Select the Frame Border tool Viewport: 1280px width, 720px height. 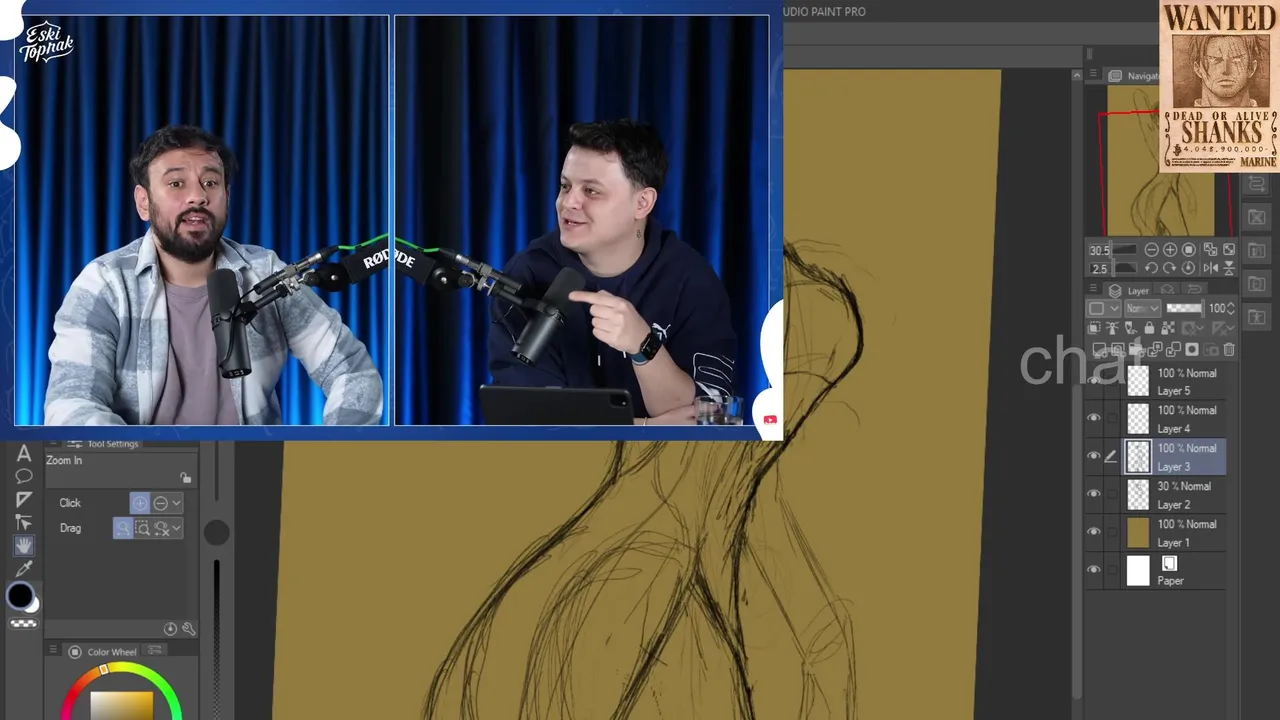click(24, 500)
